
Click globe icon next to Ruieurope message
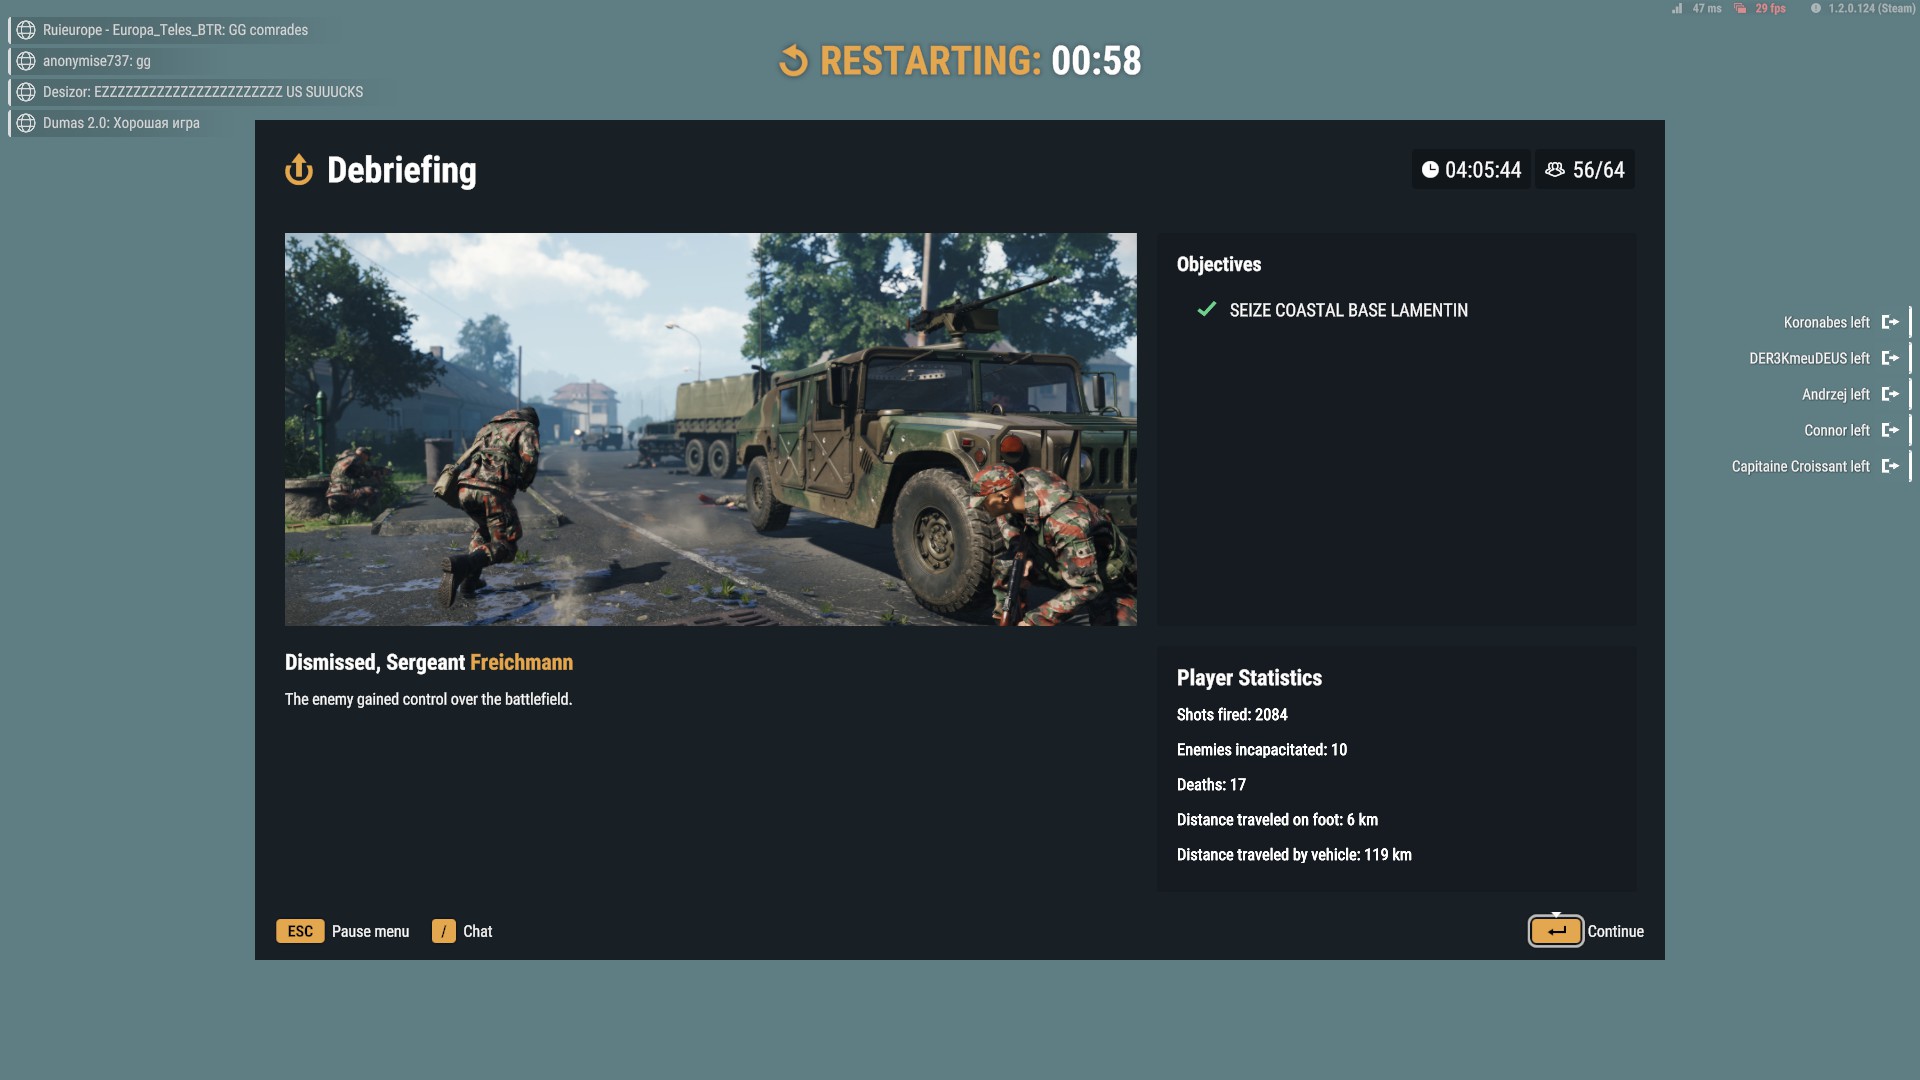(26, 30)
